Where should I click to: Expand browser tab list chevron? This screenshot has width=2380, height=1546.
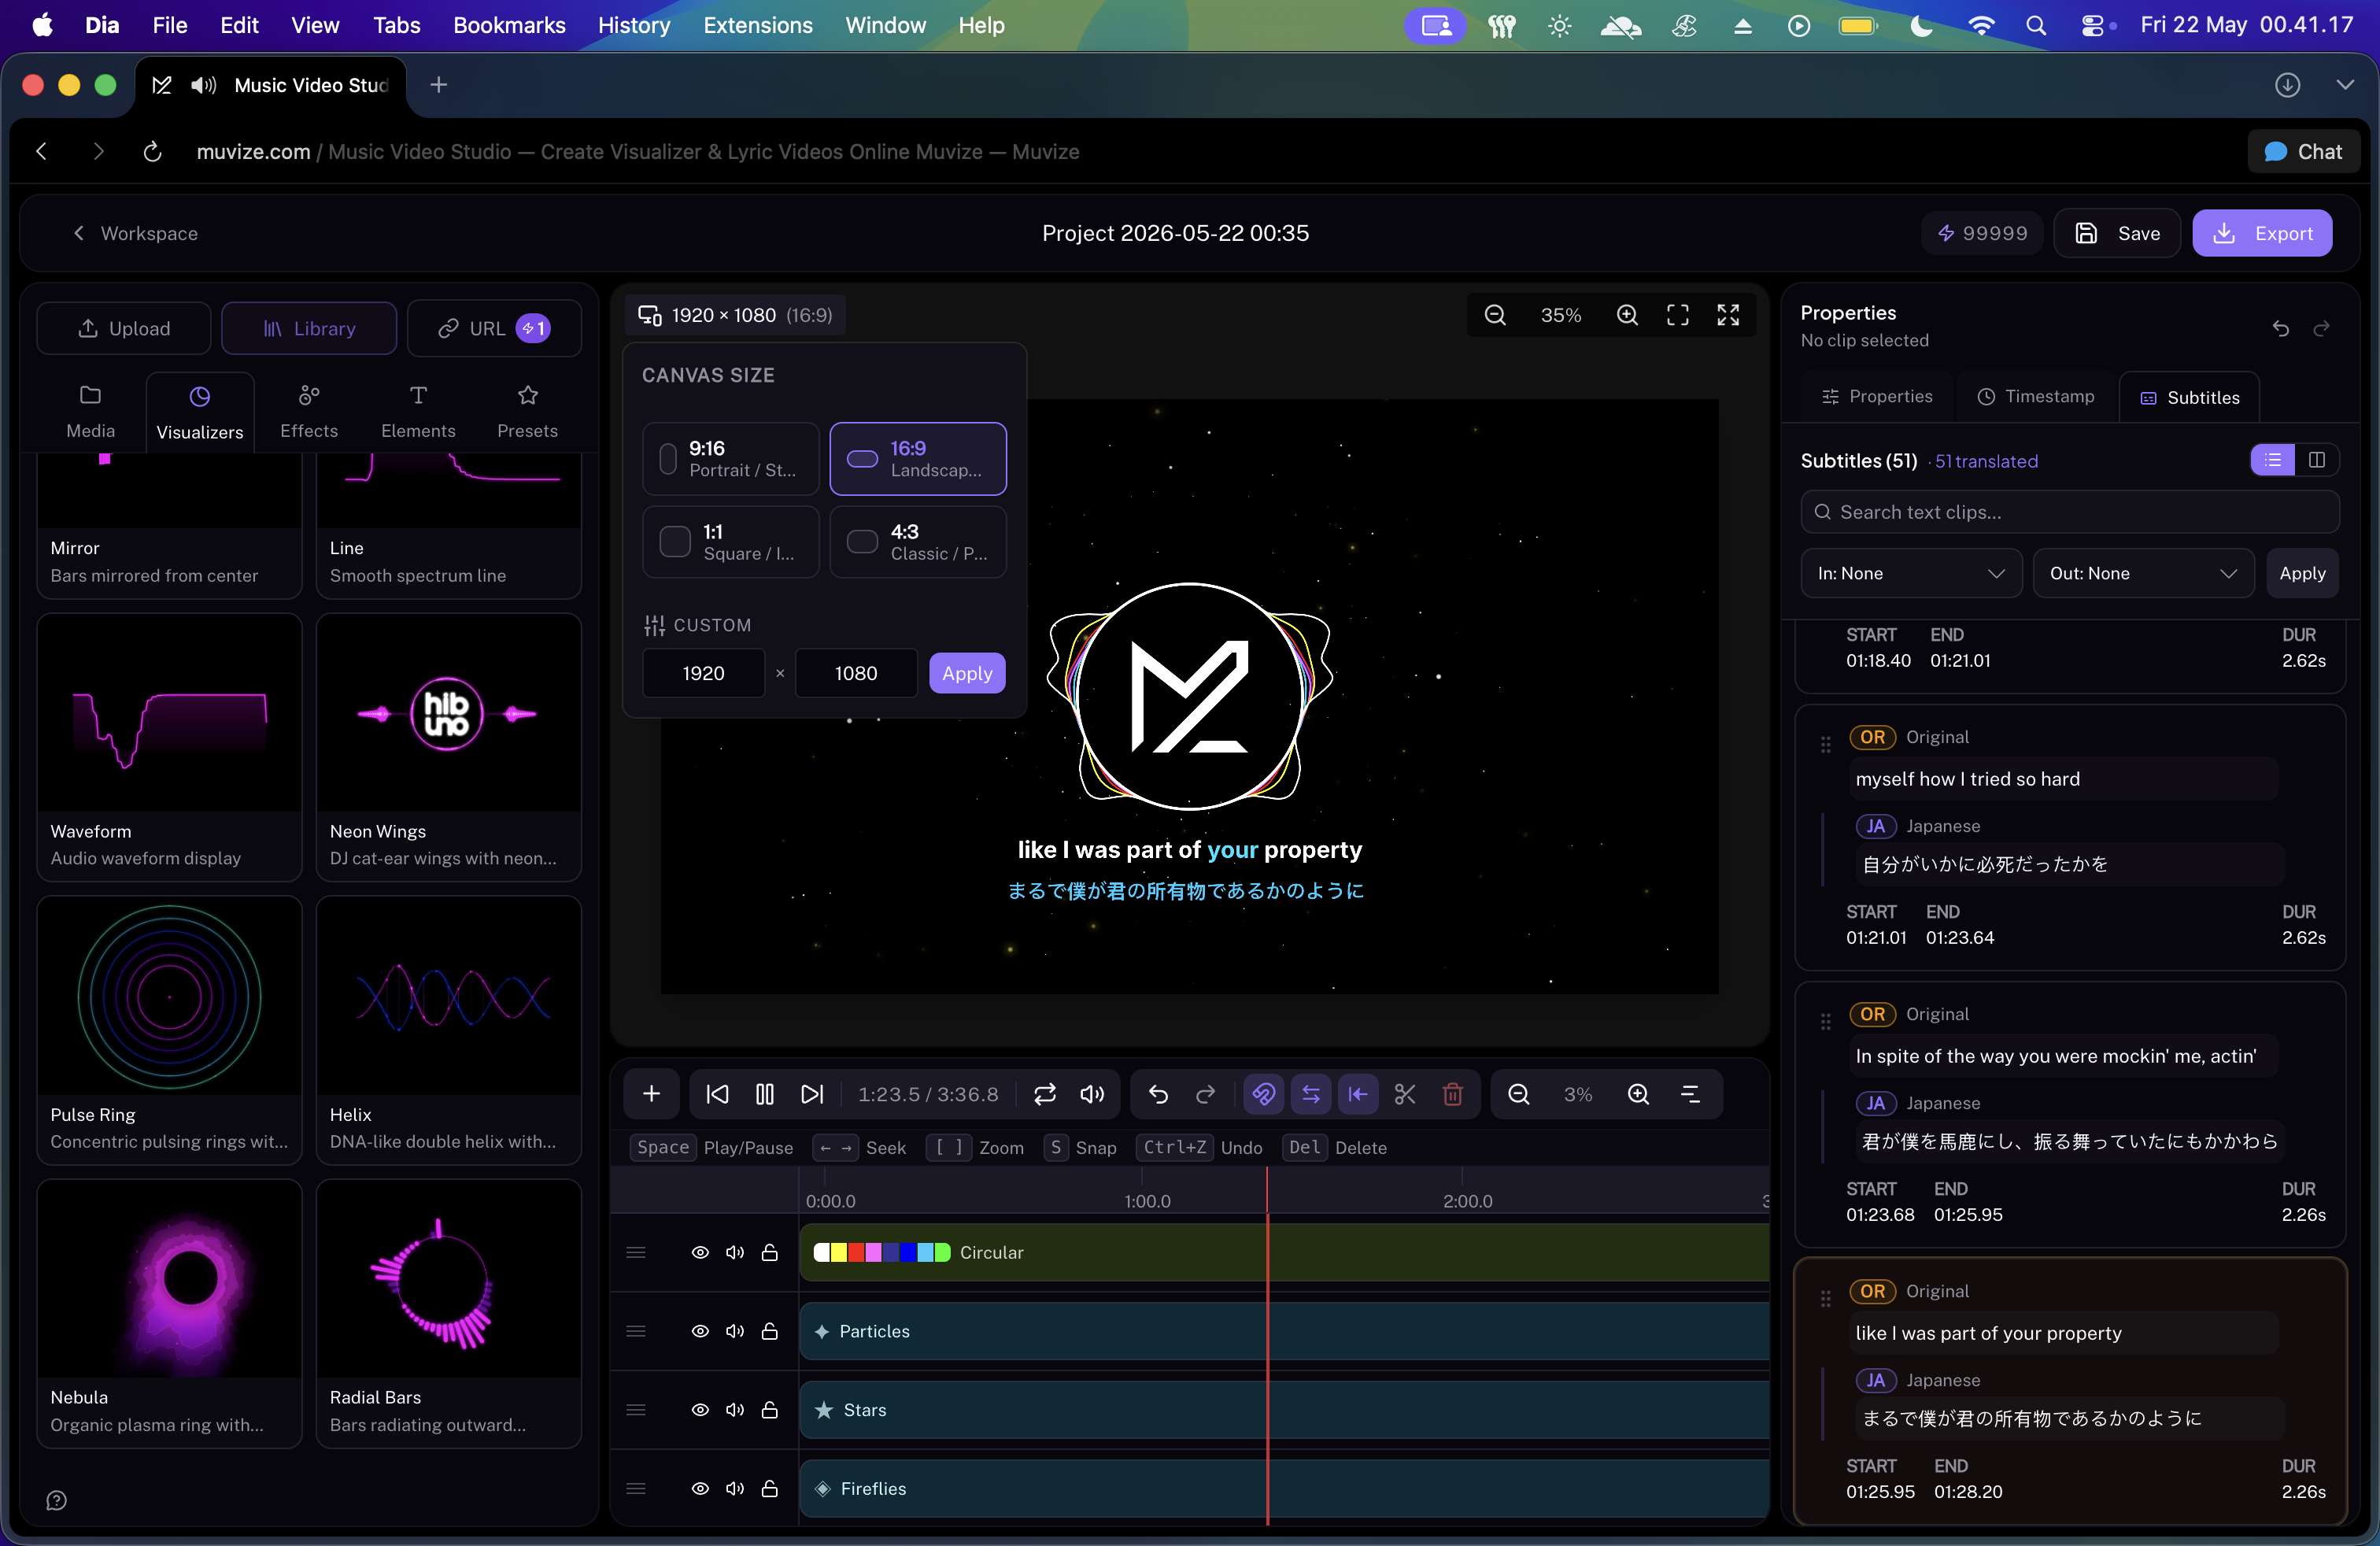coord(2344,85)
